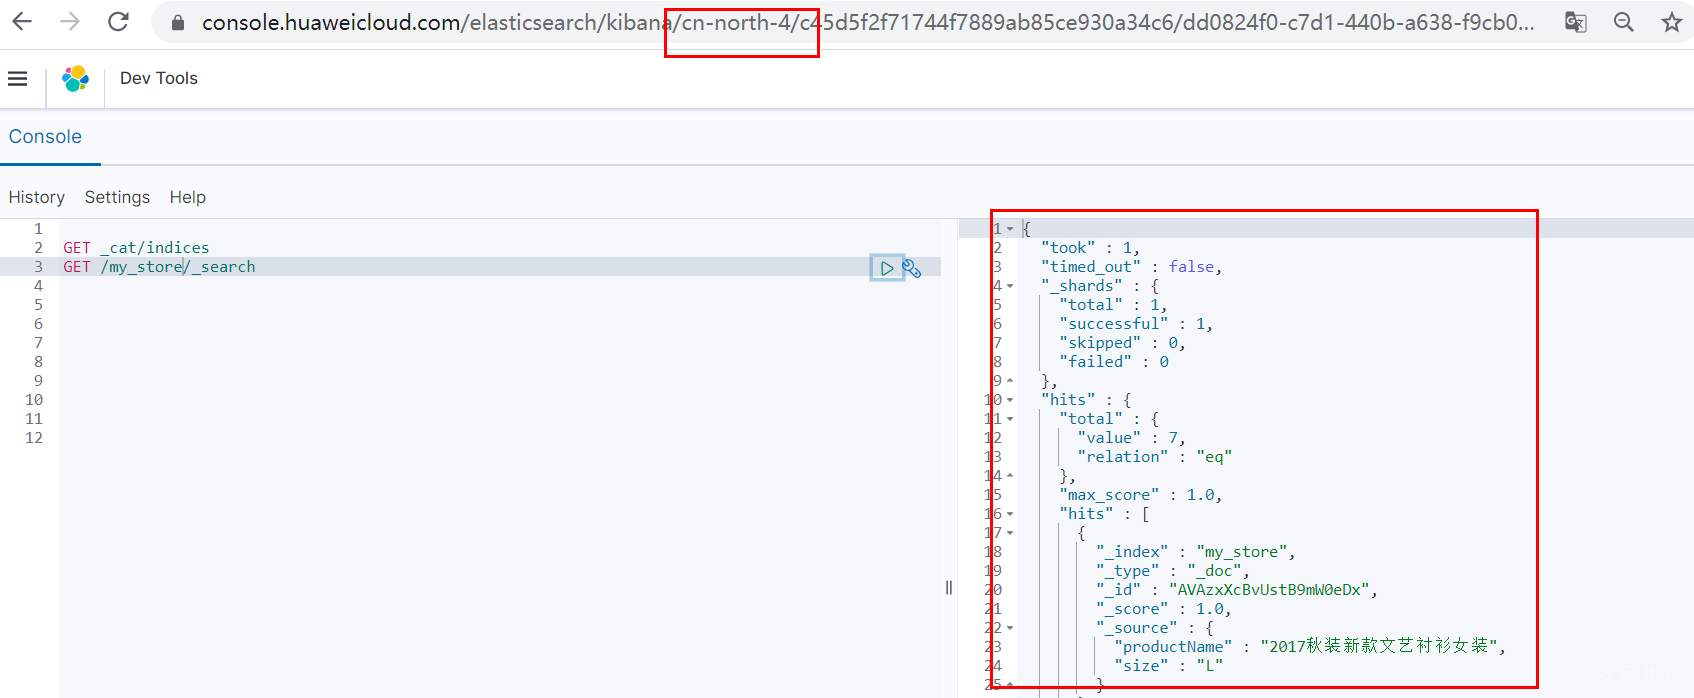Click the "skipped" : 0 response line
Screen dimensions: 1694x698
[1122, 343]
